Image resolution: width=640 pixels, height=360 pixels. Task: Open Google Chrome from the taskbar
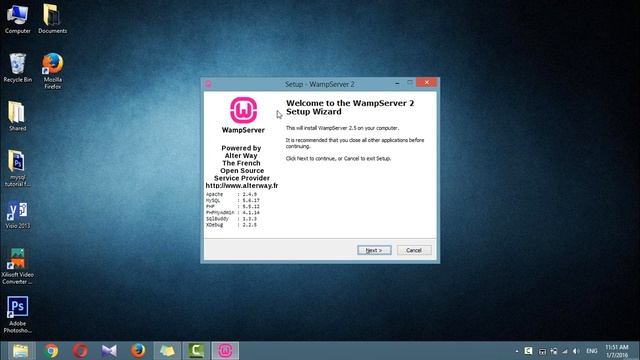click(x=51, y=351)
